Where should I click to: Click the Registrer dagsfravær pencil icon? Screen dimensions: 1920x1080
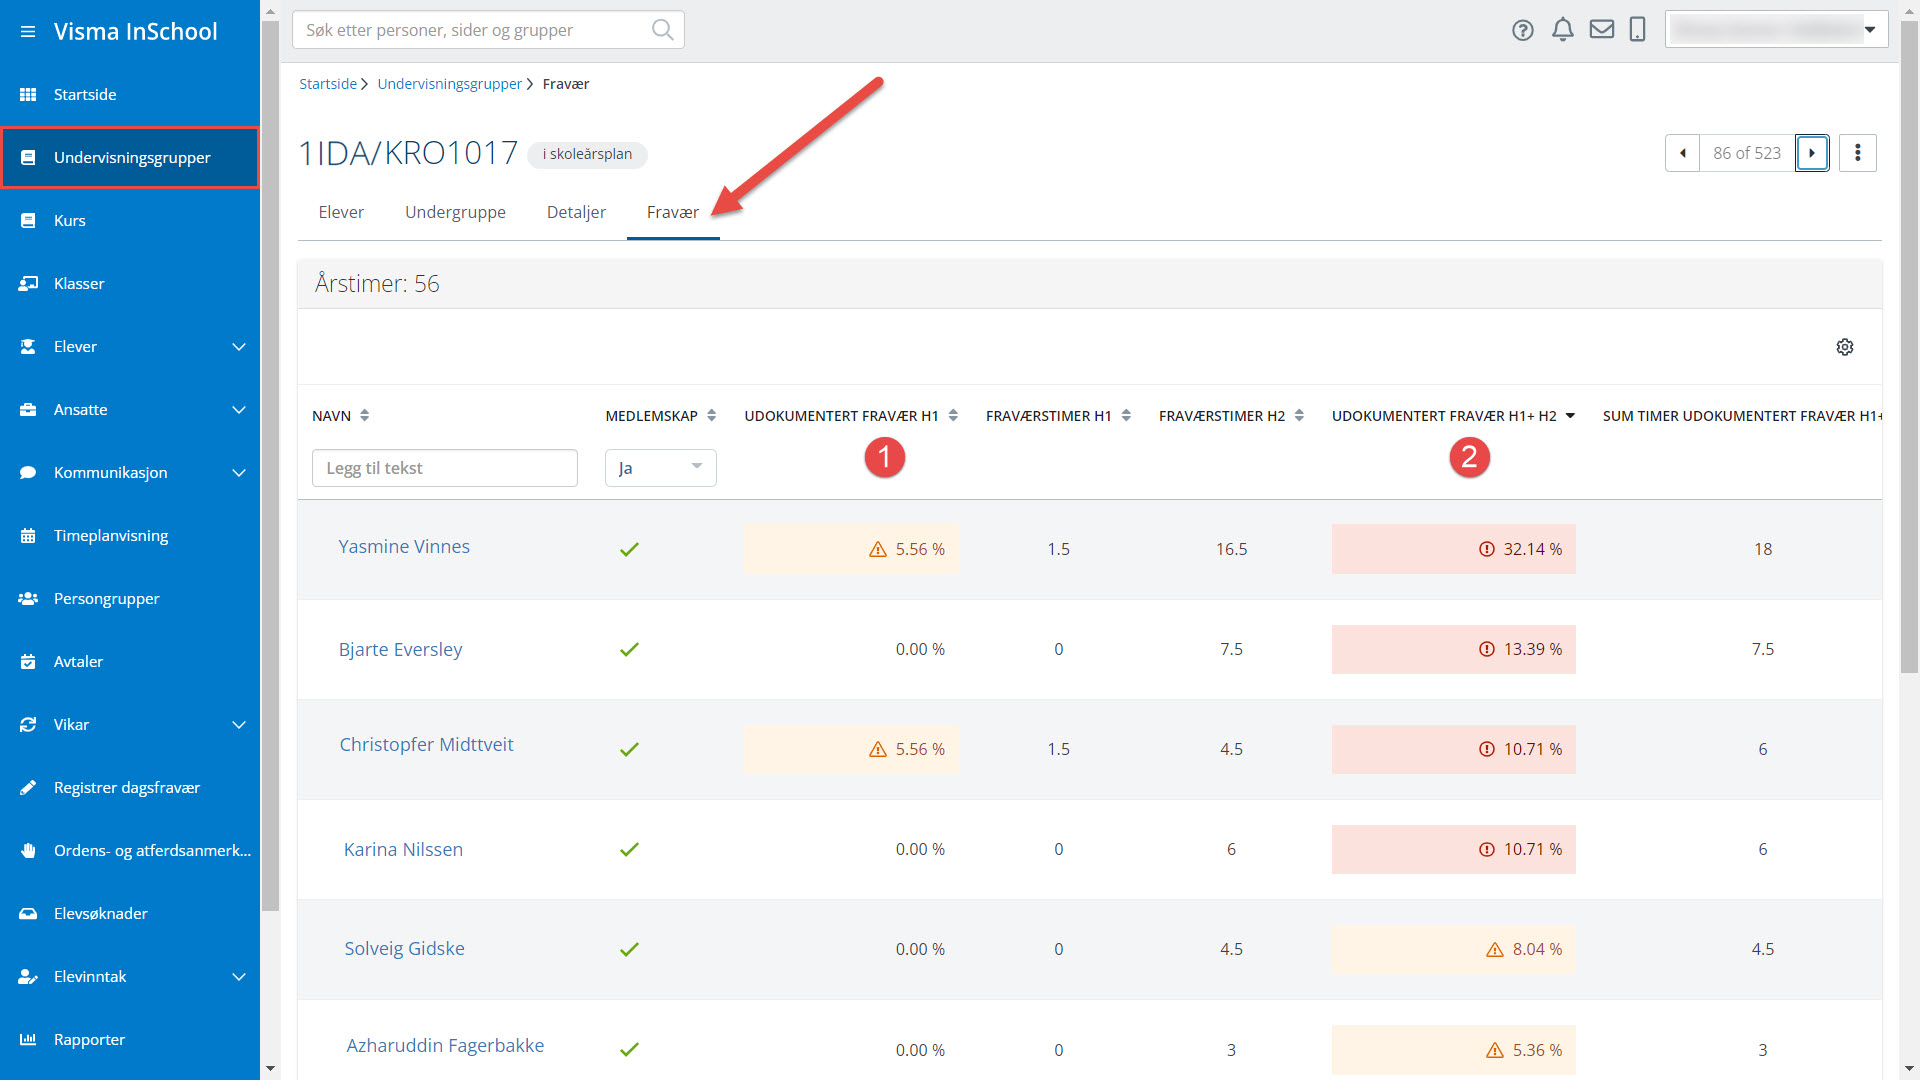28,788
